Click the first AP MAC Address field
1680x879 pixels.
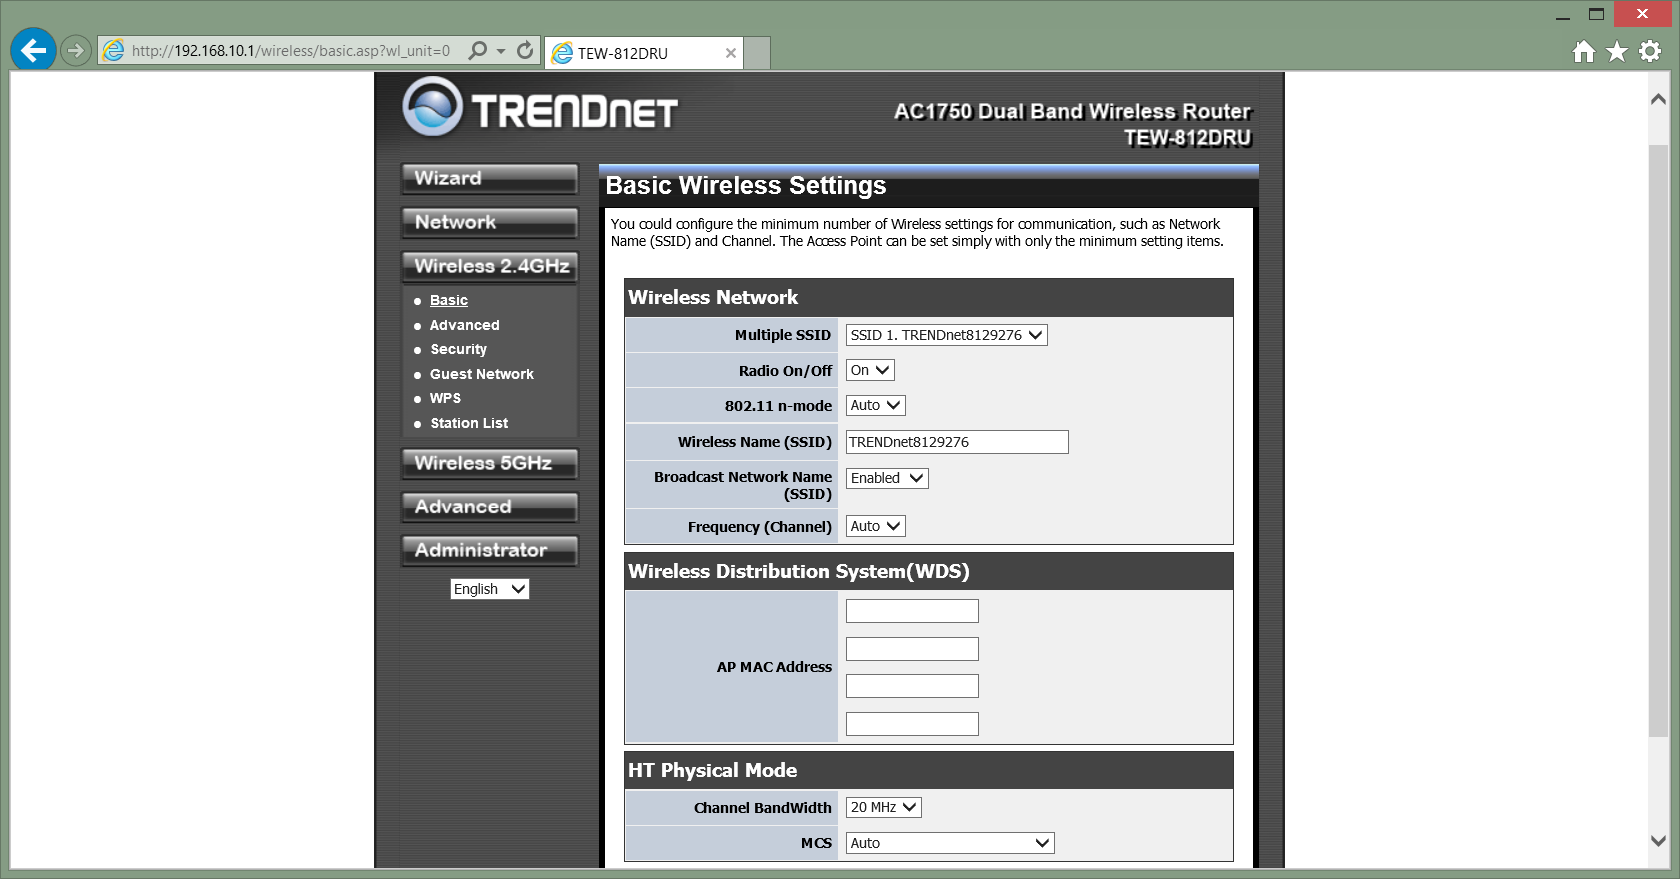point(912,611)
